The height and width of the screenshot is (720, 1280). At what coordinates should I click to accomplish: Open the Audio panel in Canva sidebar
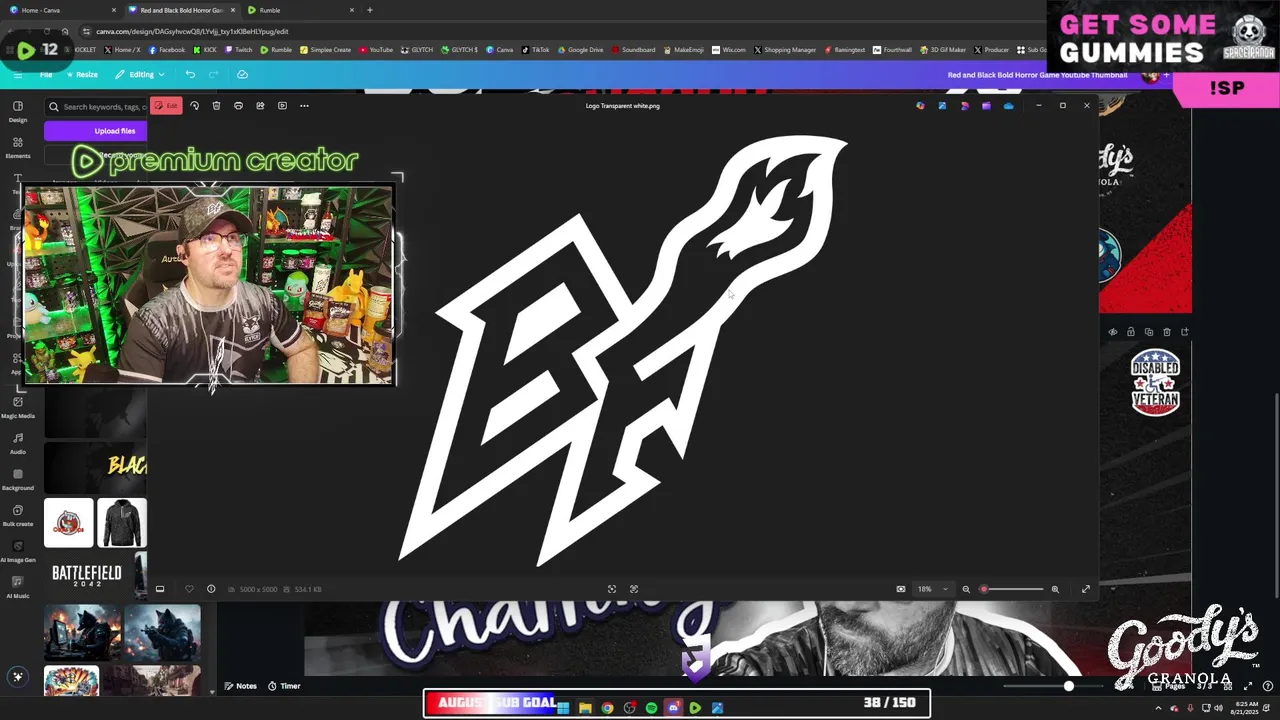[18, 443]
